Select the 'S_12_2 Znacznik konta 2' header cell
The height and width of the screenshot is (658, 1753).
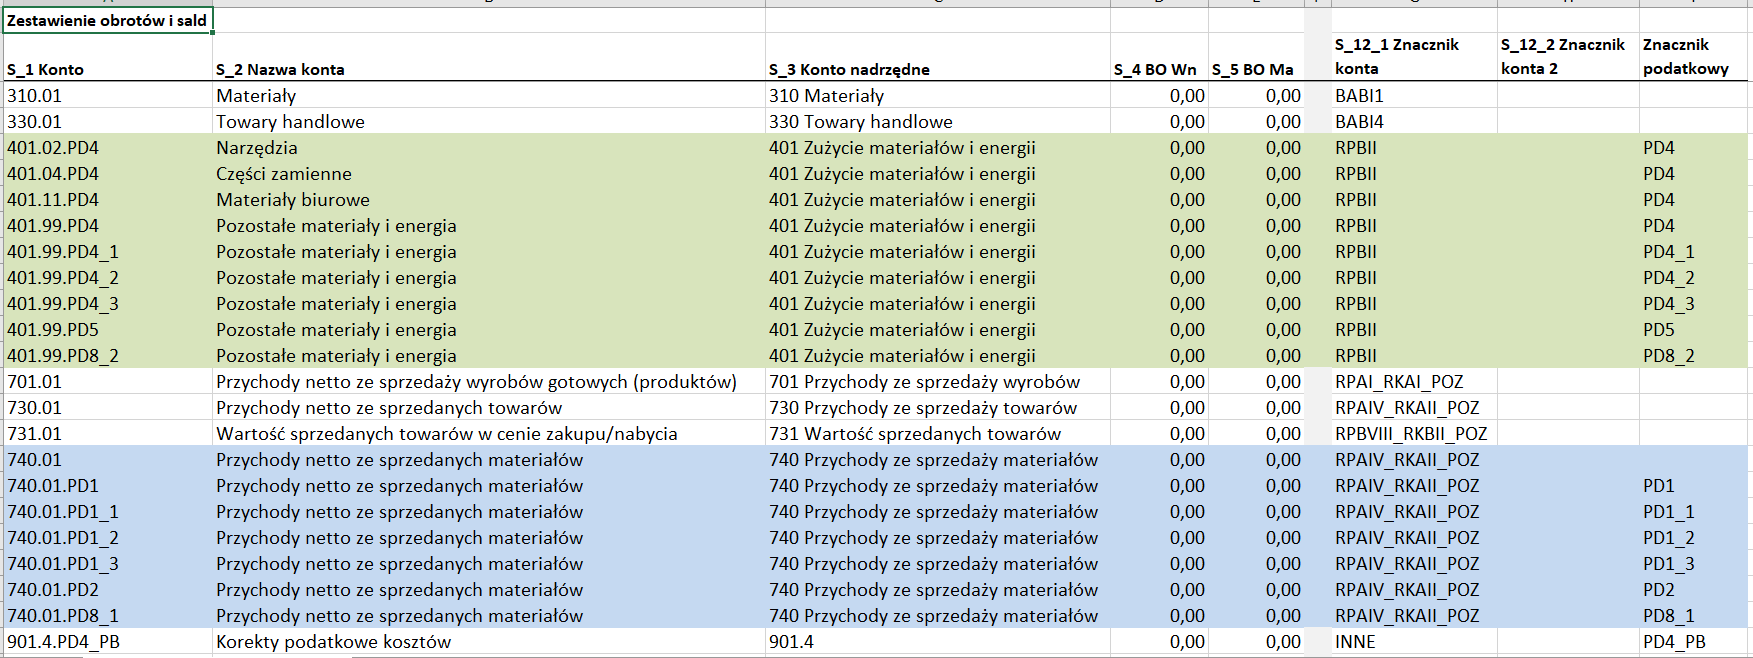1568,57
